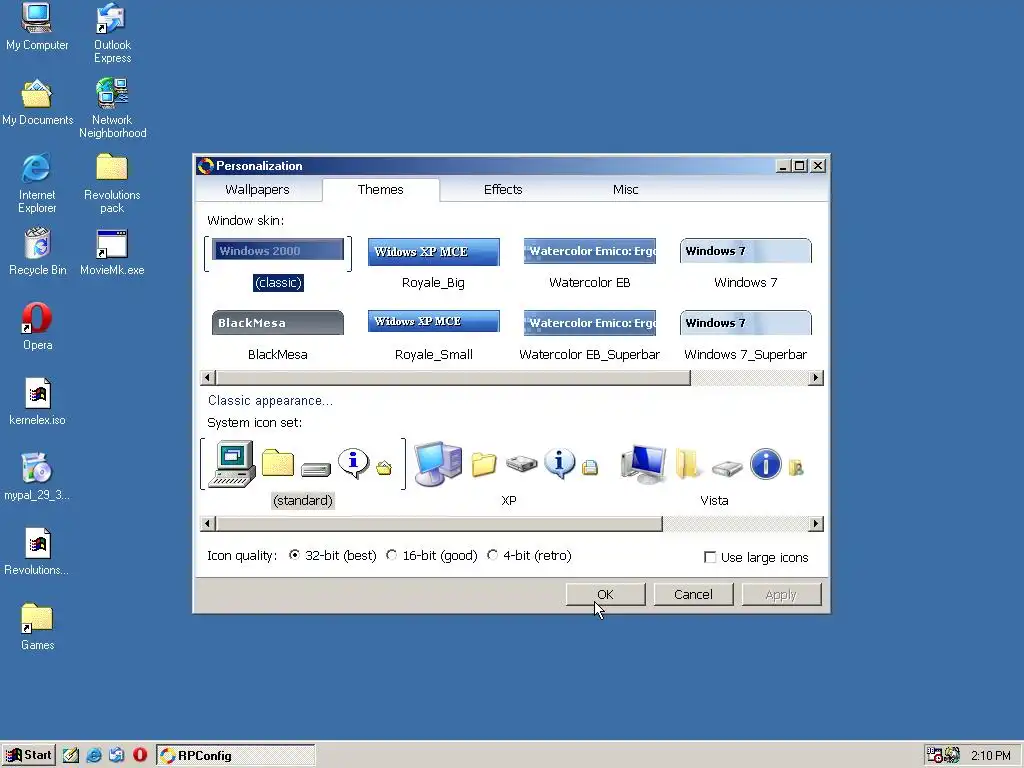The width and height of the screenshot is (1024, 768).
Task: Open My Documents desktop folder
Action: [x=37, y=103]
